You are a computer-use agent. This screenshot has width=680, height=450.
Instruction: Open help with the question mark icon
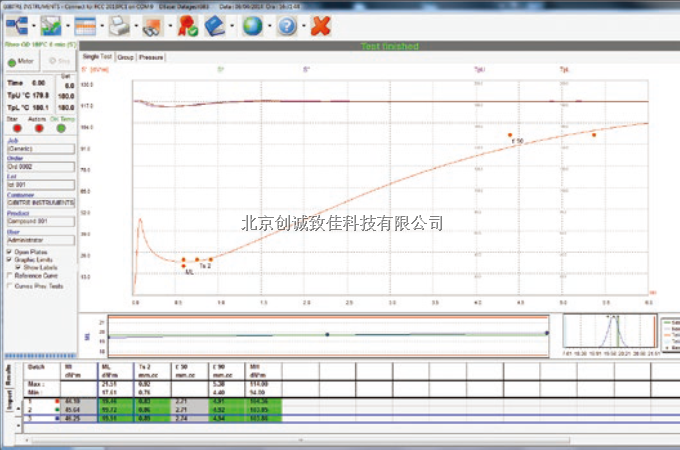[287, 25]
